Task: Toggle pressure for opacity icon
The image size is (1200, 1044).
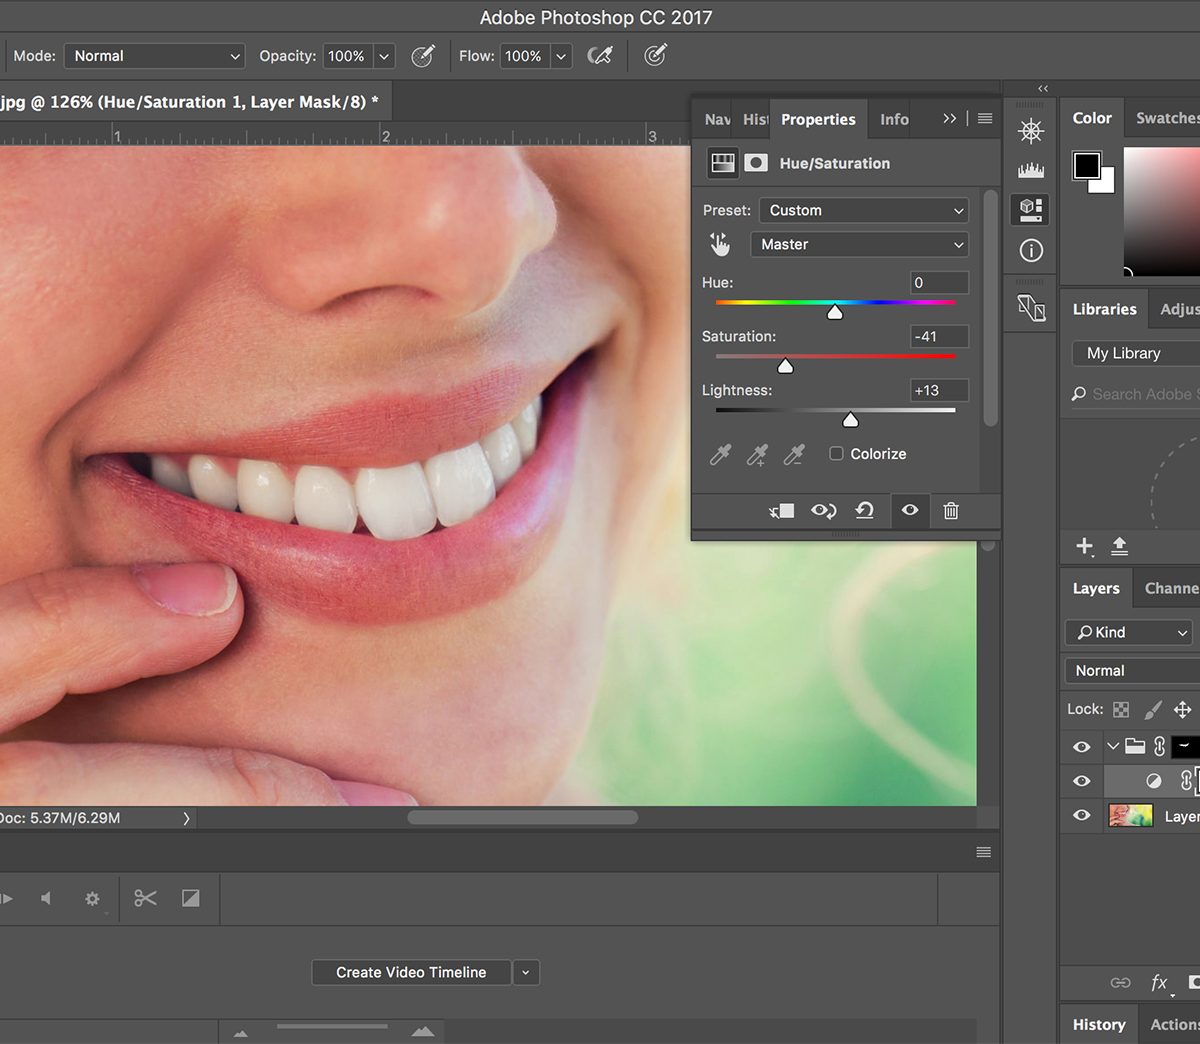Action: point(423,56)
